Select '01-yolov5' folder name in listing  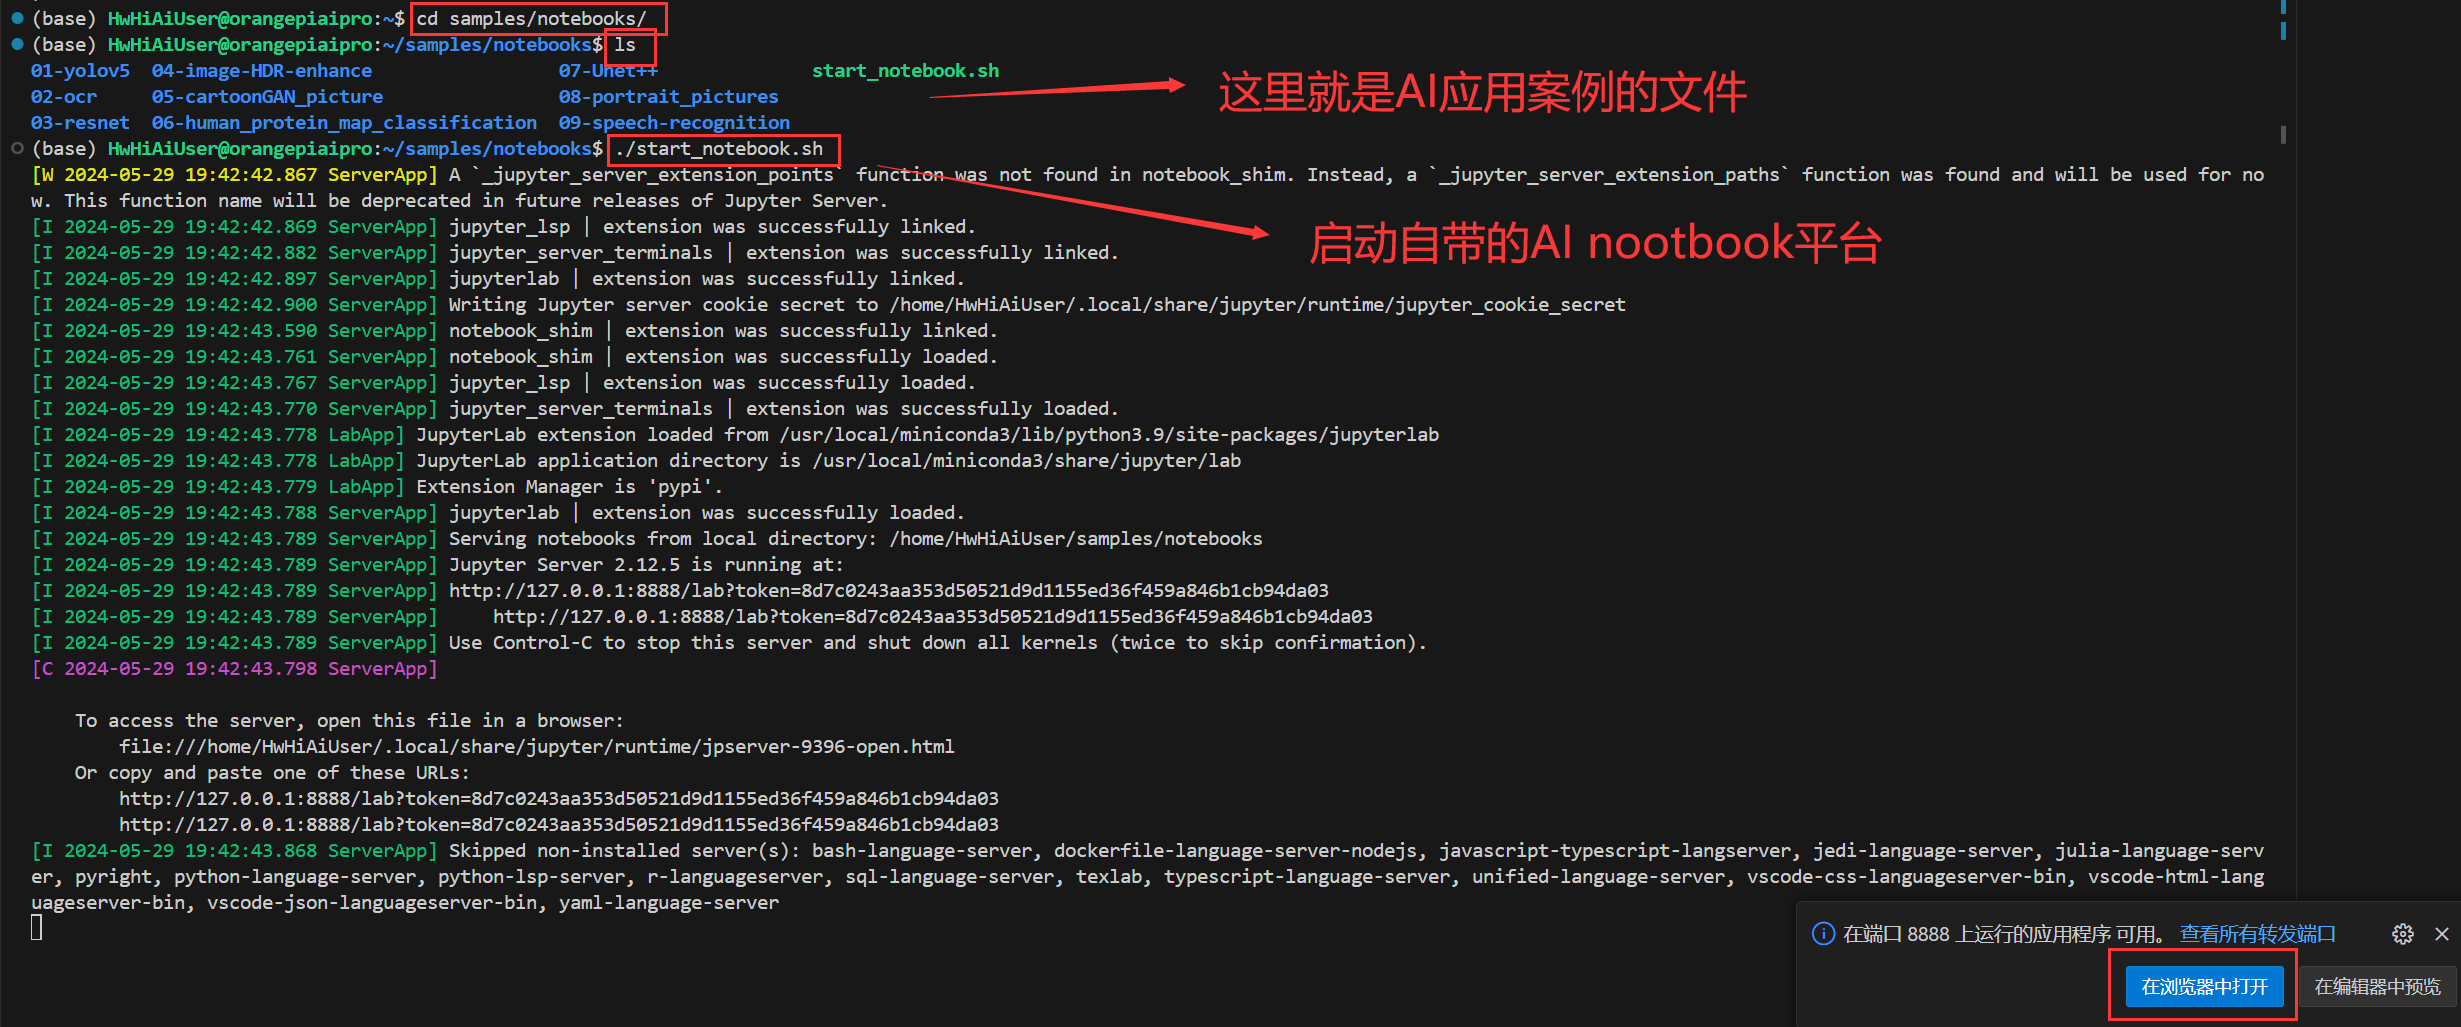[80, 71]
